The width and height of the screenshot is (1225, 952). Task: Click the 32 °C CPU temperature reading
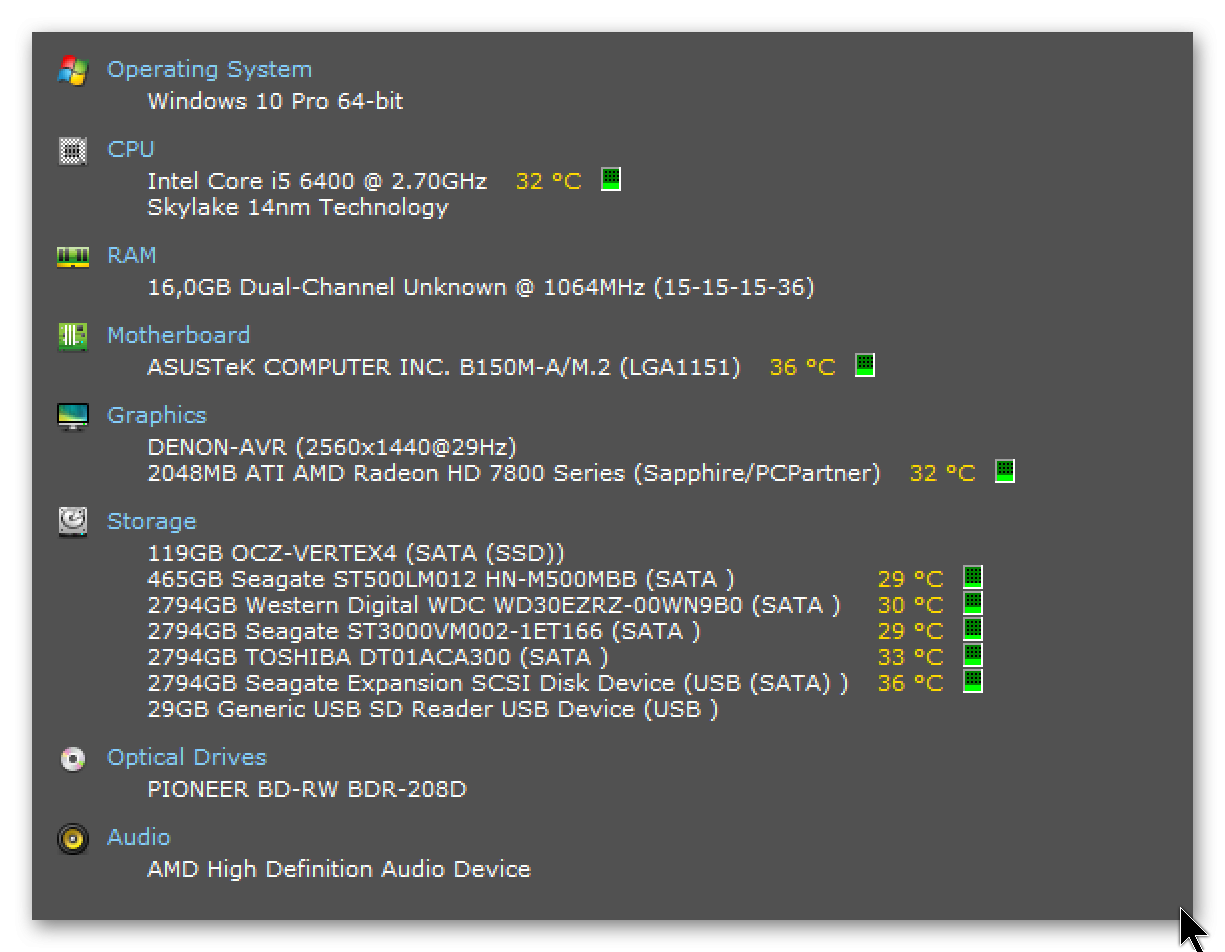pyautogui.click(x=548, y=182)
